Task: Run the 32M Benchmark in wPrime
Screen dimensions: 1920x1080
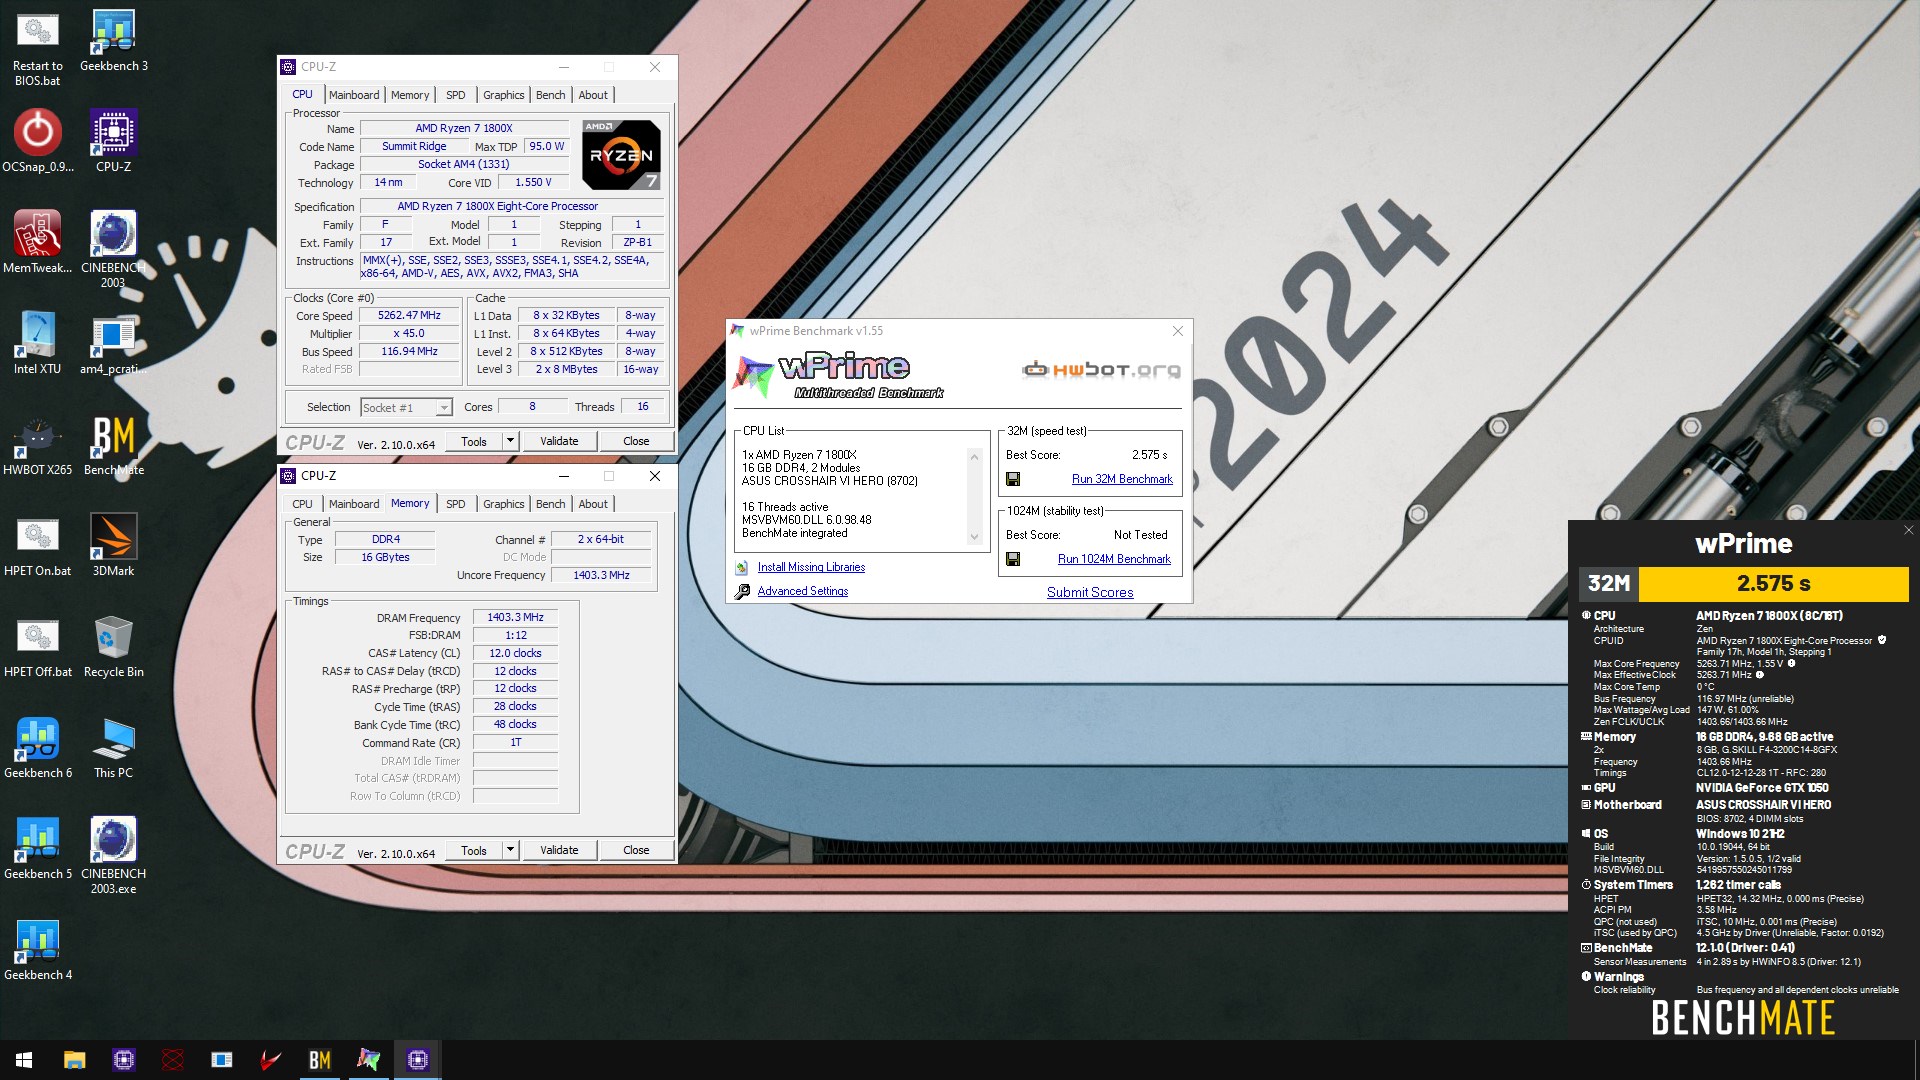Action: tap(1122, 479)
